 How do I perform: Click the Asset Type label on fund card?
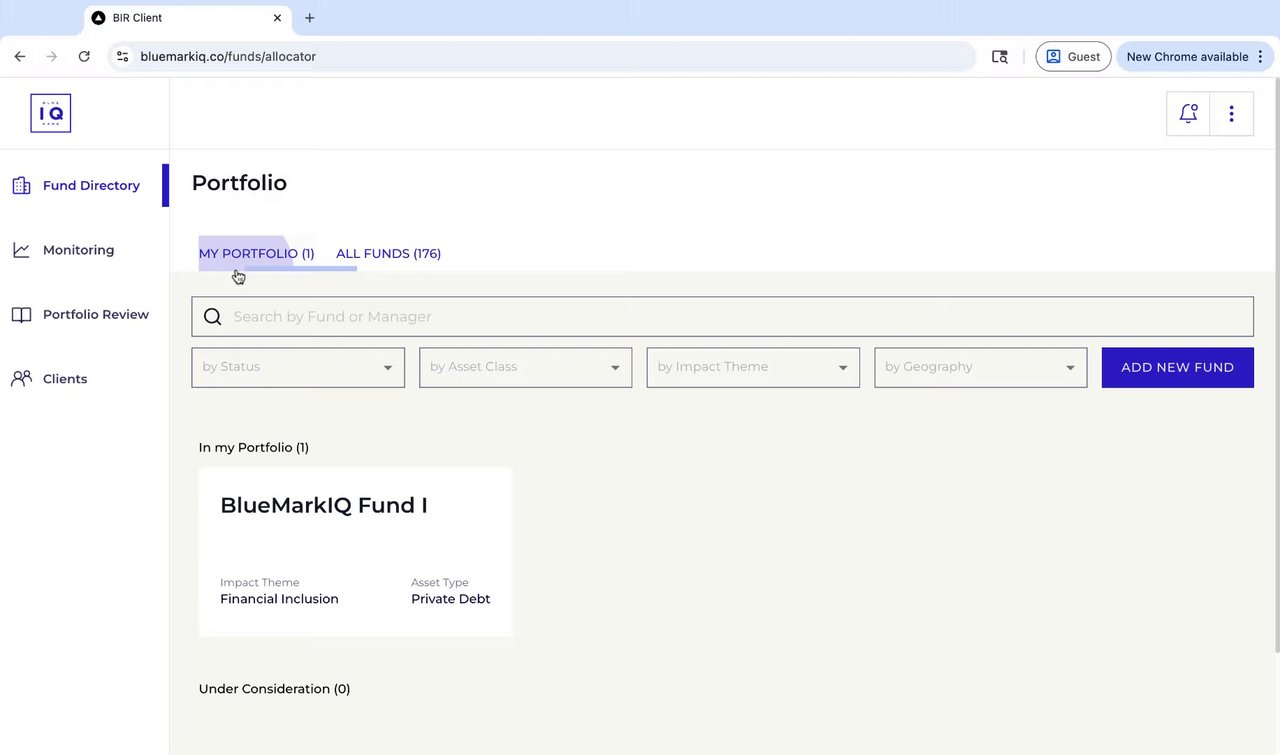440,582
